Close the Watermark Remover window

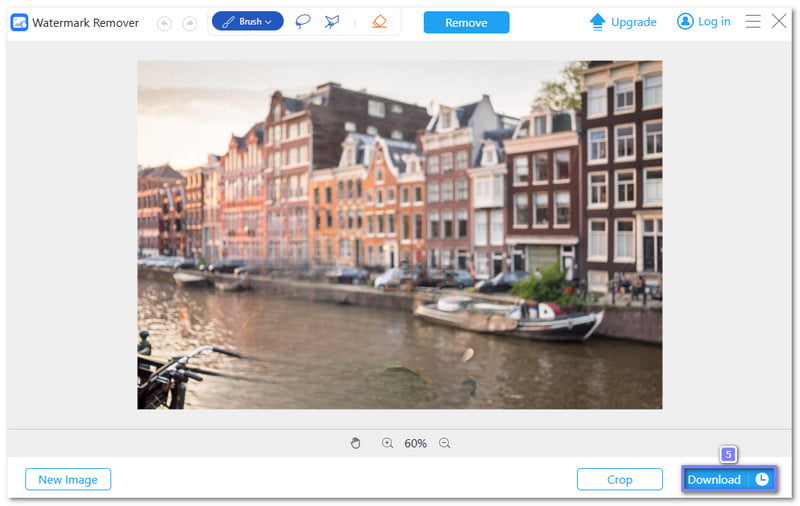pyautogui.click(x=779, y=21)
